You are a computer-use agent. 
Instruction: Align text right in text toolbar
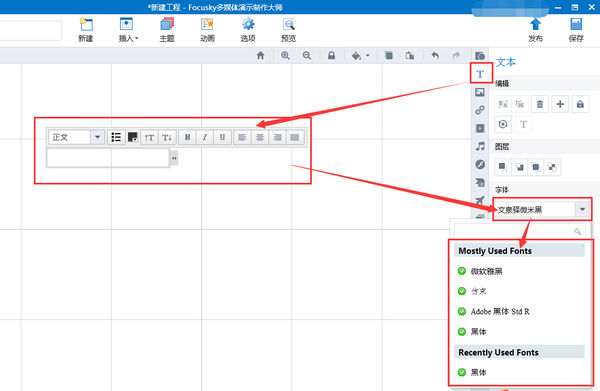(277, 137)
